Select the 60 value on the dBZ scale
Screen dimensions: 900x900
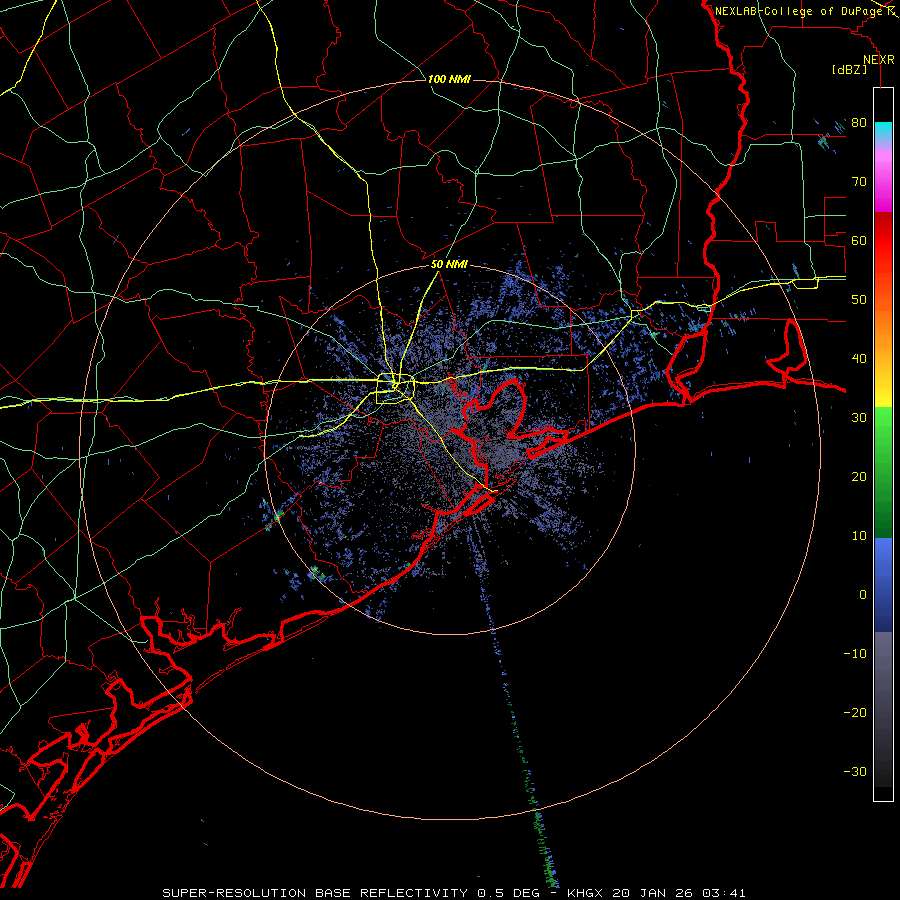[859, 241]
